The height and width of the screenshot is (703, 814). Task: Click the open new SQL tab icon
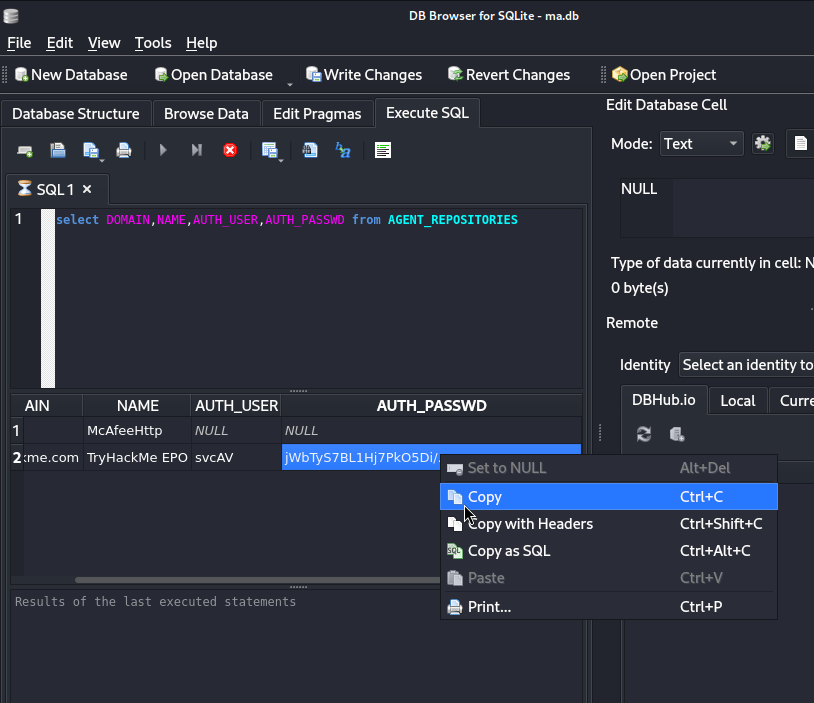(x=25, y=151)
